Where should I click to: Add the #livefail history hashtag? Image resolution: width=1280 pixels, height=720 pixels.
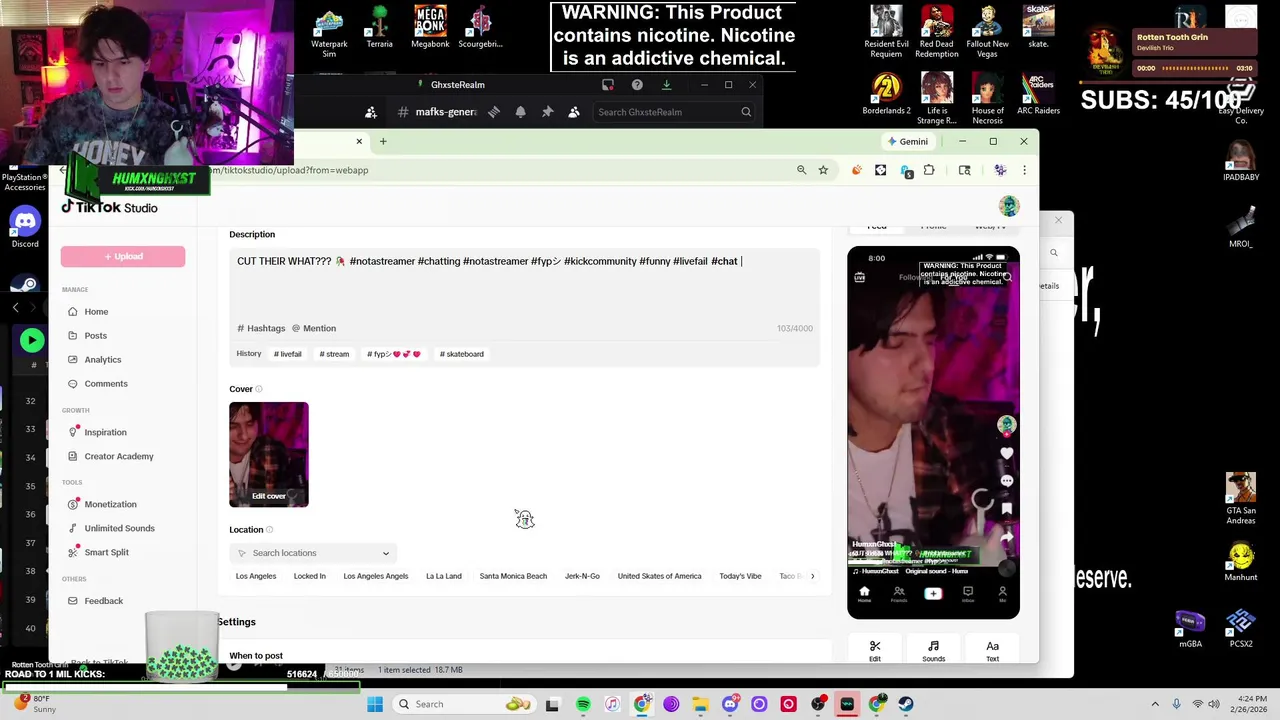[x=287, y=354]
